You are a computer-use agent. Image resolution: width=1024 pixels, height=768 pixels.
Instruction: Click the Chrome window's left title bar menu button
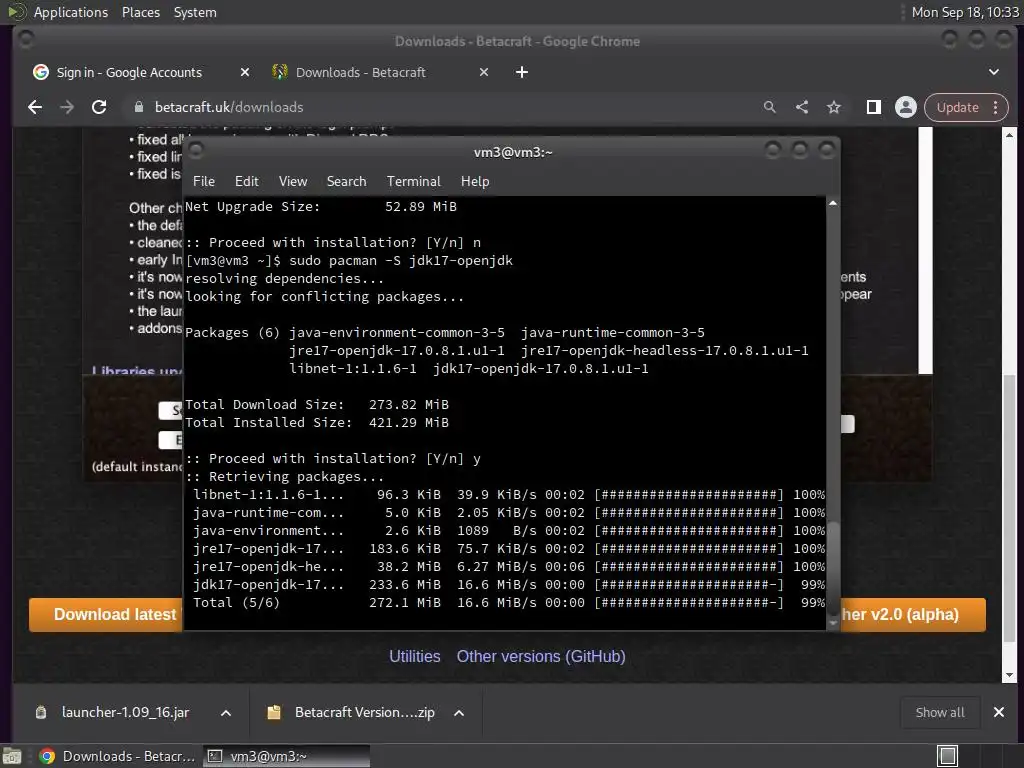click(x=26, y=40)
